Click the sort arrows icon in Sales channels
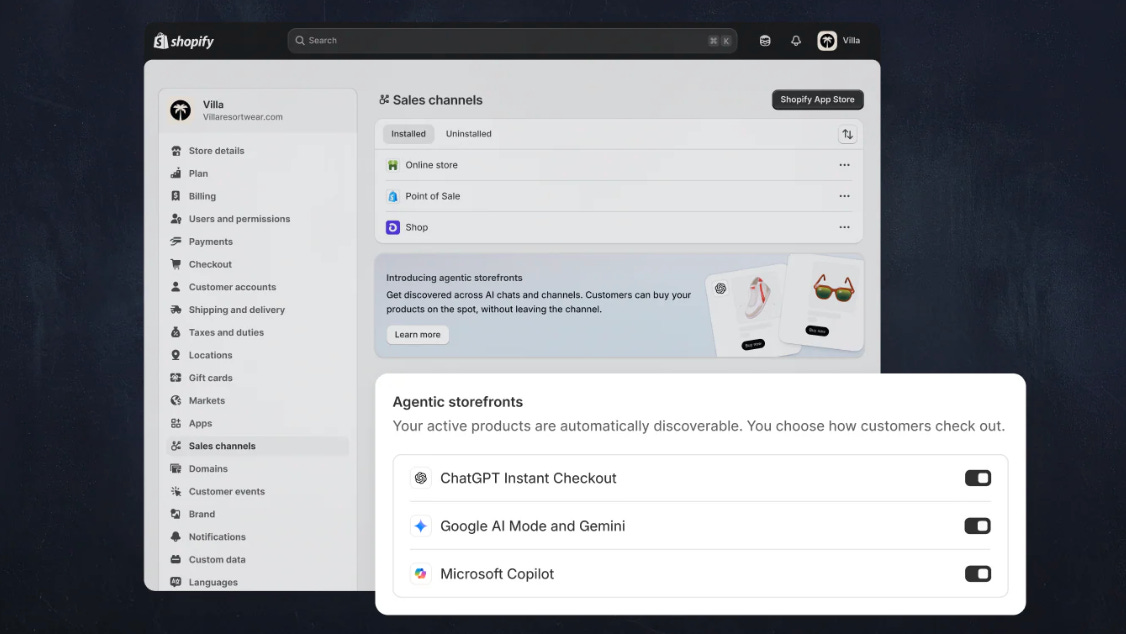1126x634 pixels. point(847,134)
